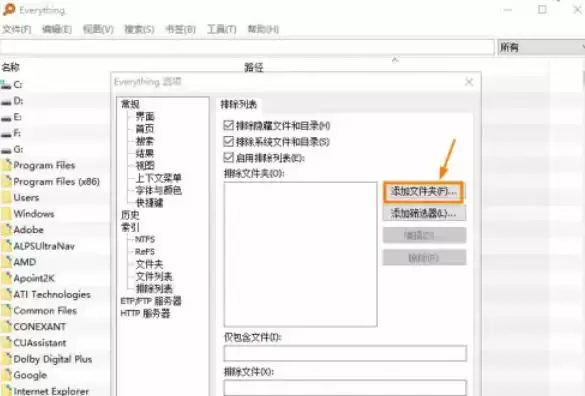Select 文件列表 in the options tree
This screenshot has height=396, width=585.
pos(154,277)
